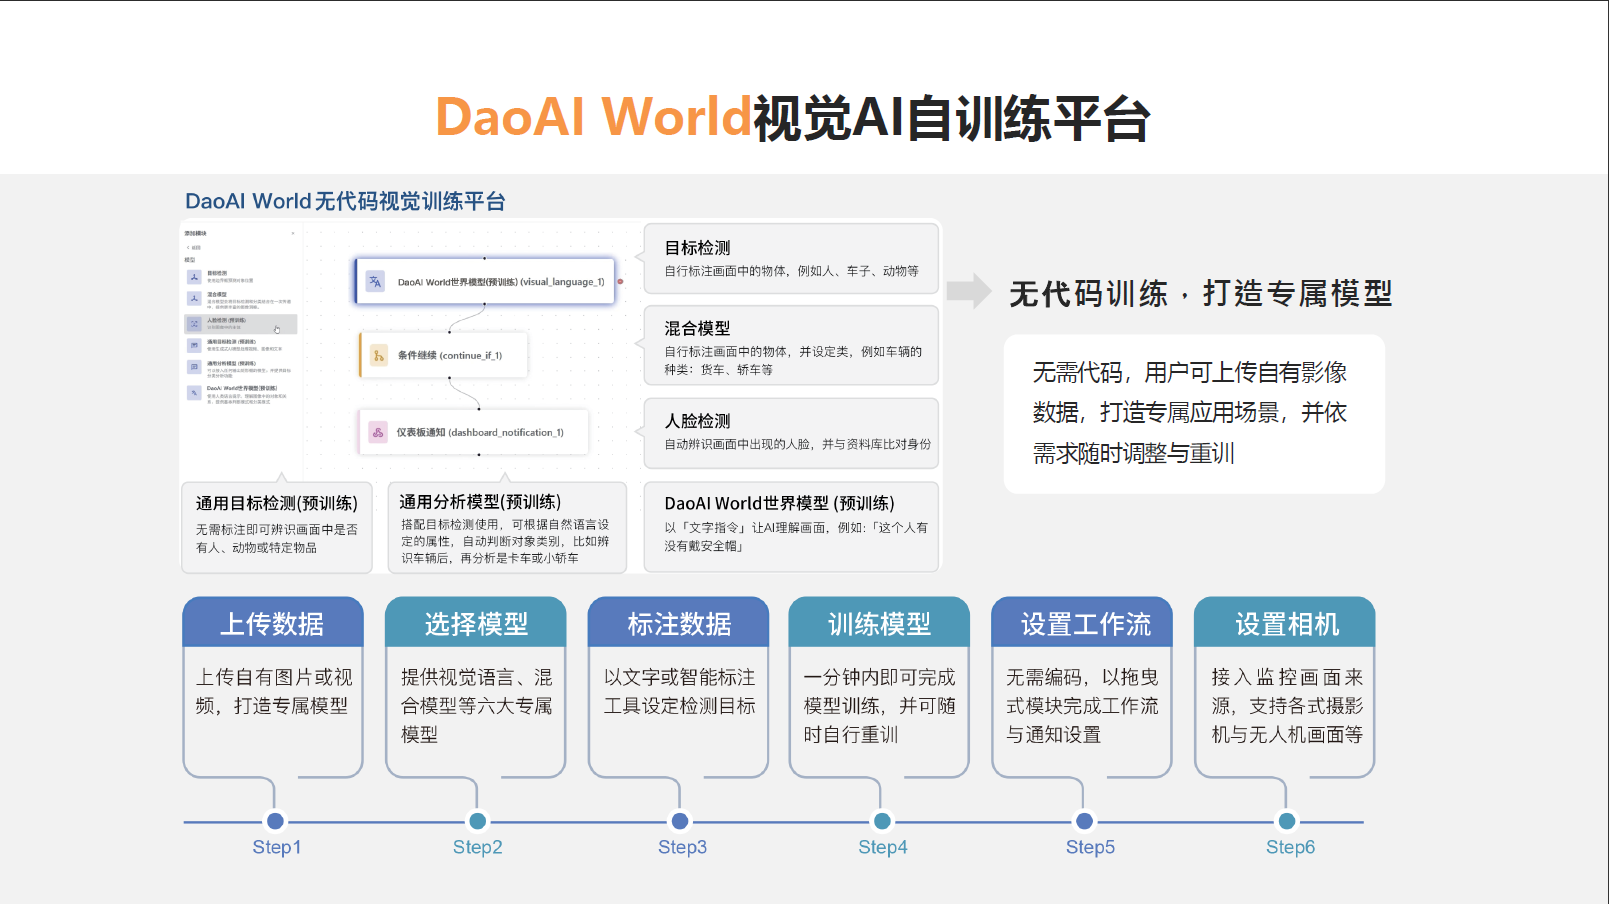Click the 通用目标检测 (预训练) module icon

pyautogui.click(x=194, y=345)
